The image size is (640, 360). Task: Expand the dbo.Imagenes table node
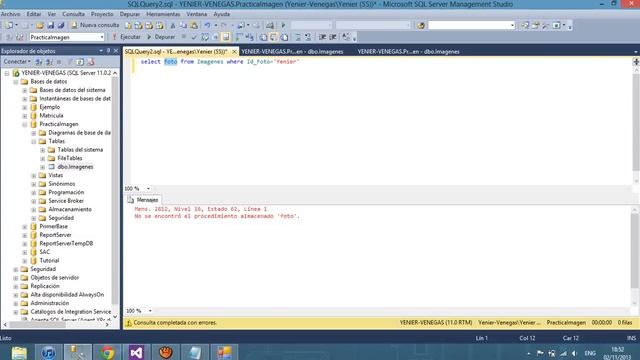42,167
